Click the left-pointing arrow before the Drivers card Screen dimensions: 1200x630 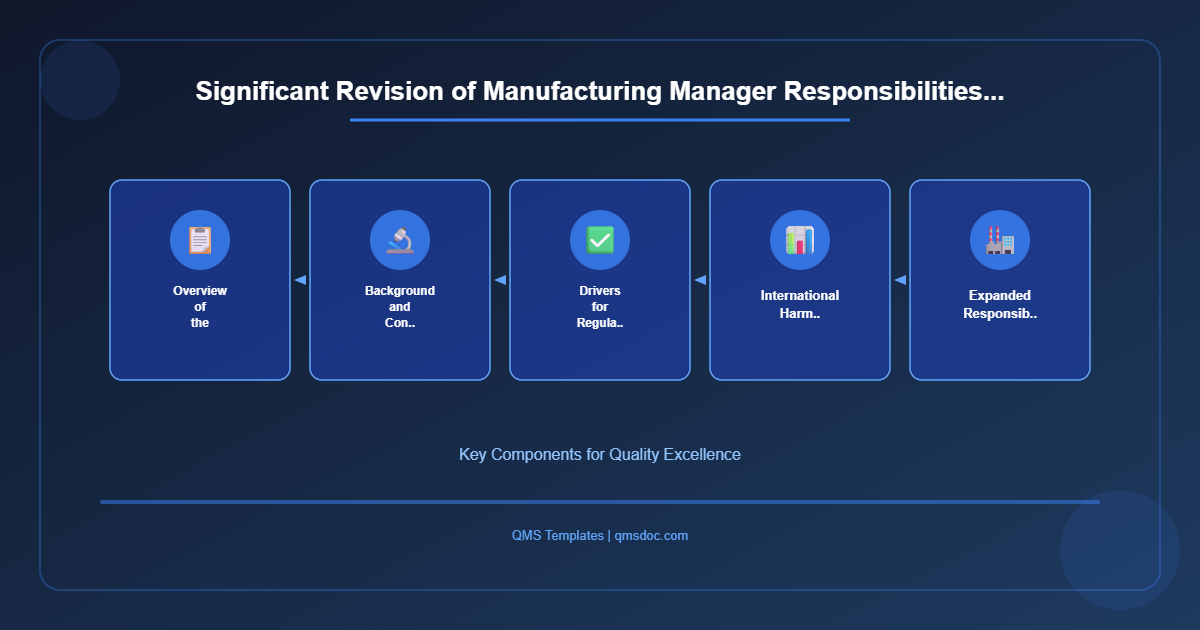coord(500,280)
